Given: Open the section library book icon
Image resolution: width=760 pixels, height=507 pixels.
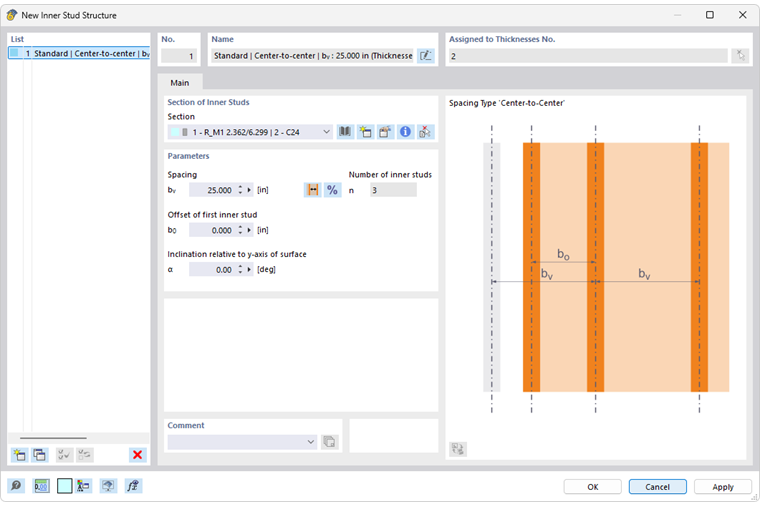Looking at the screenshot, I should point(345,132).
